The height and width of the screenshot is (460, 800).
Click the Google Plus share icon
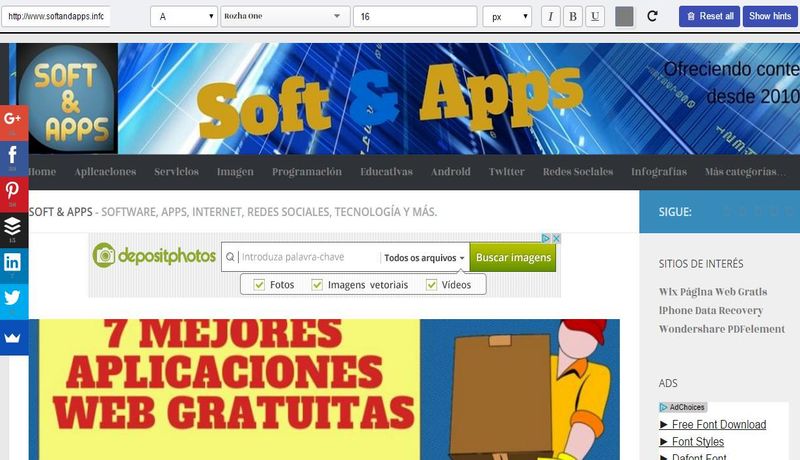[14, 123]
